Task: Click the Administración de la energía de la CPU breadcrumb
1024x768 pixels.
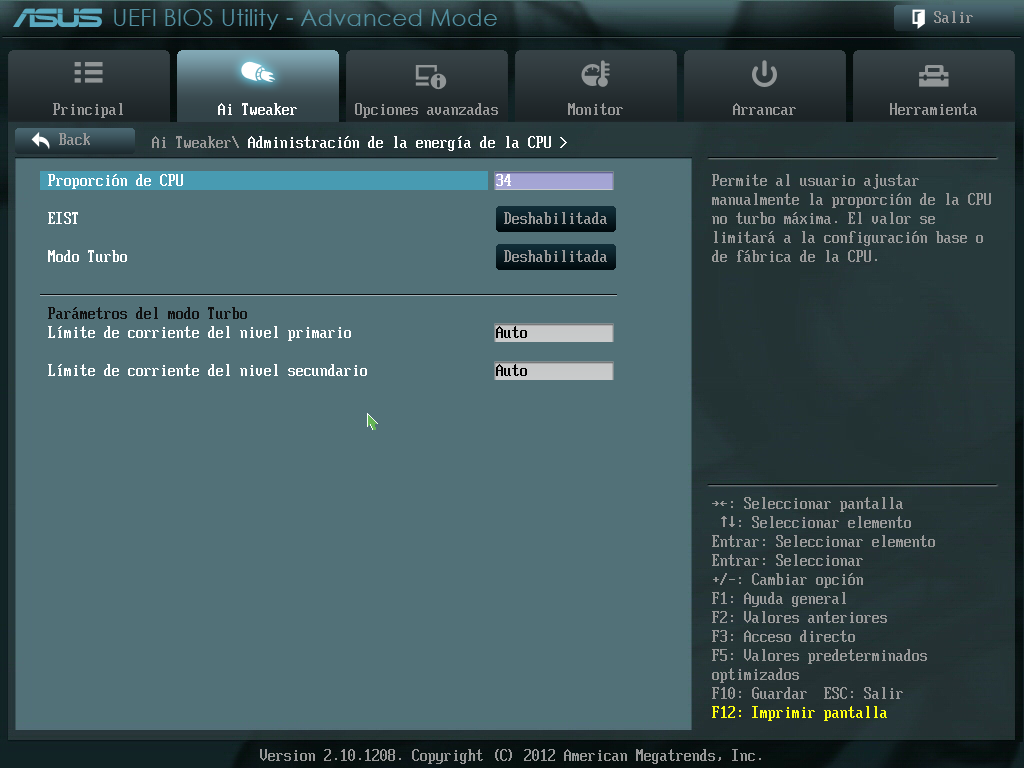Action: (x=399, y=142)
